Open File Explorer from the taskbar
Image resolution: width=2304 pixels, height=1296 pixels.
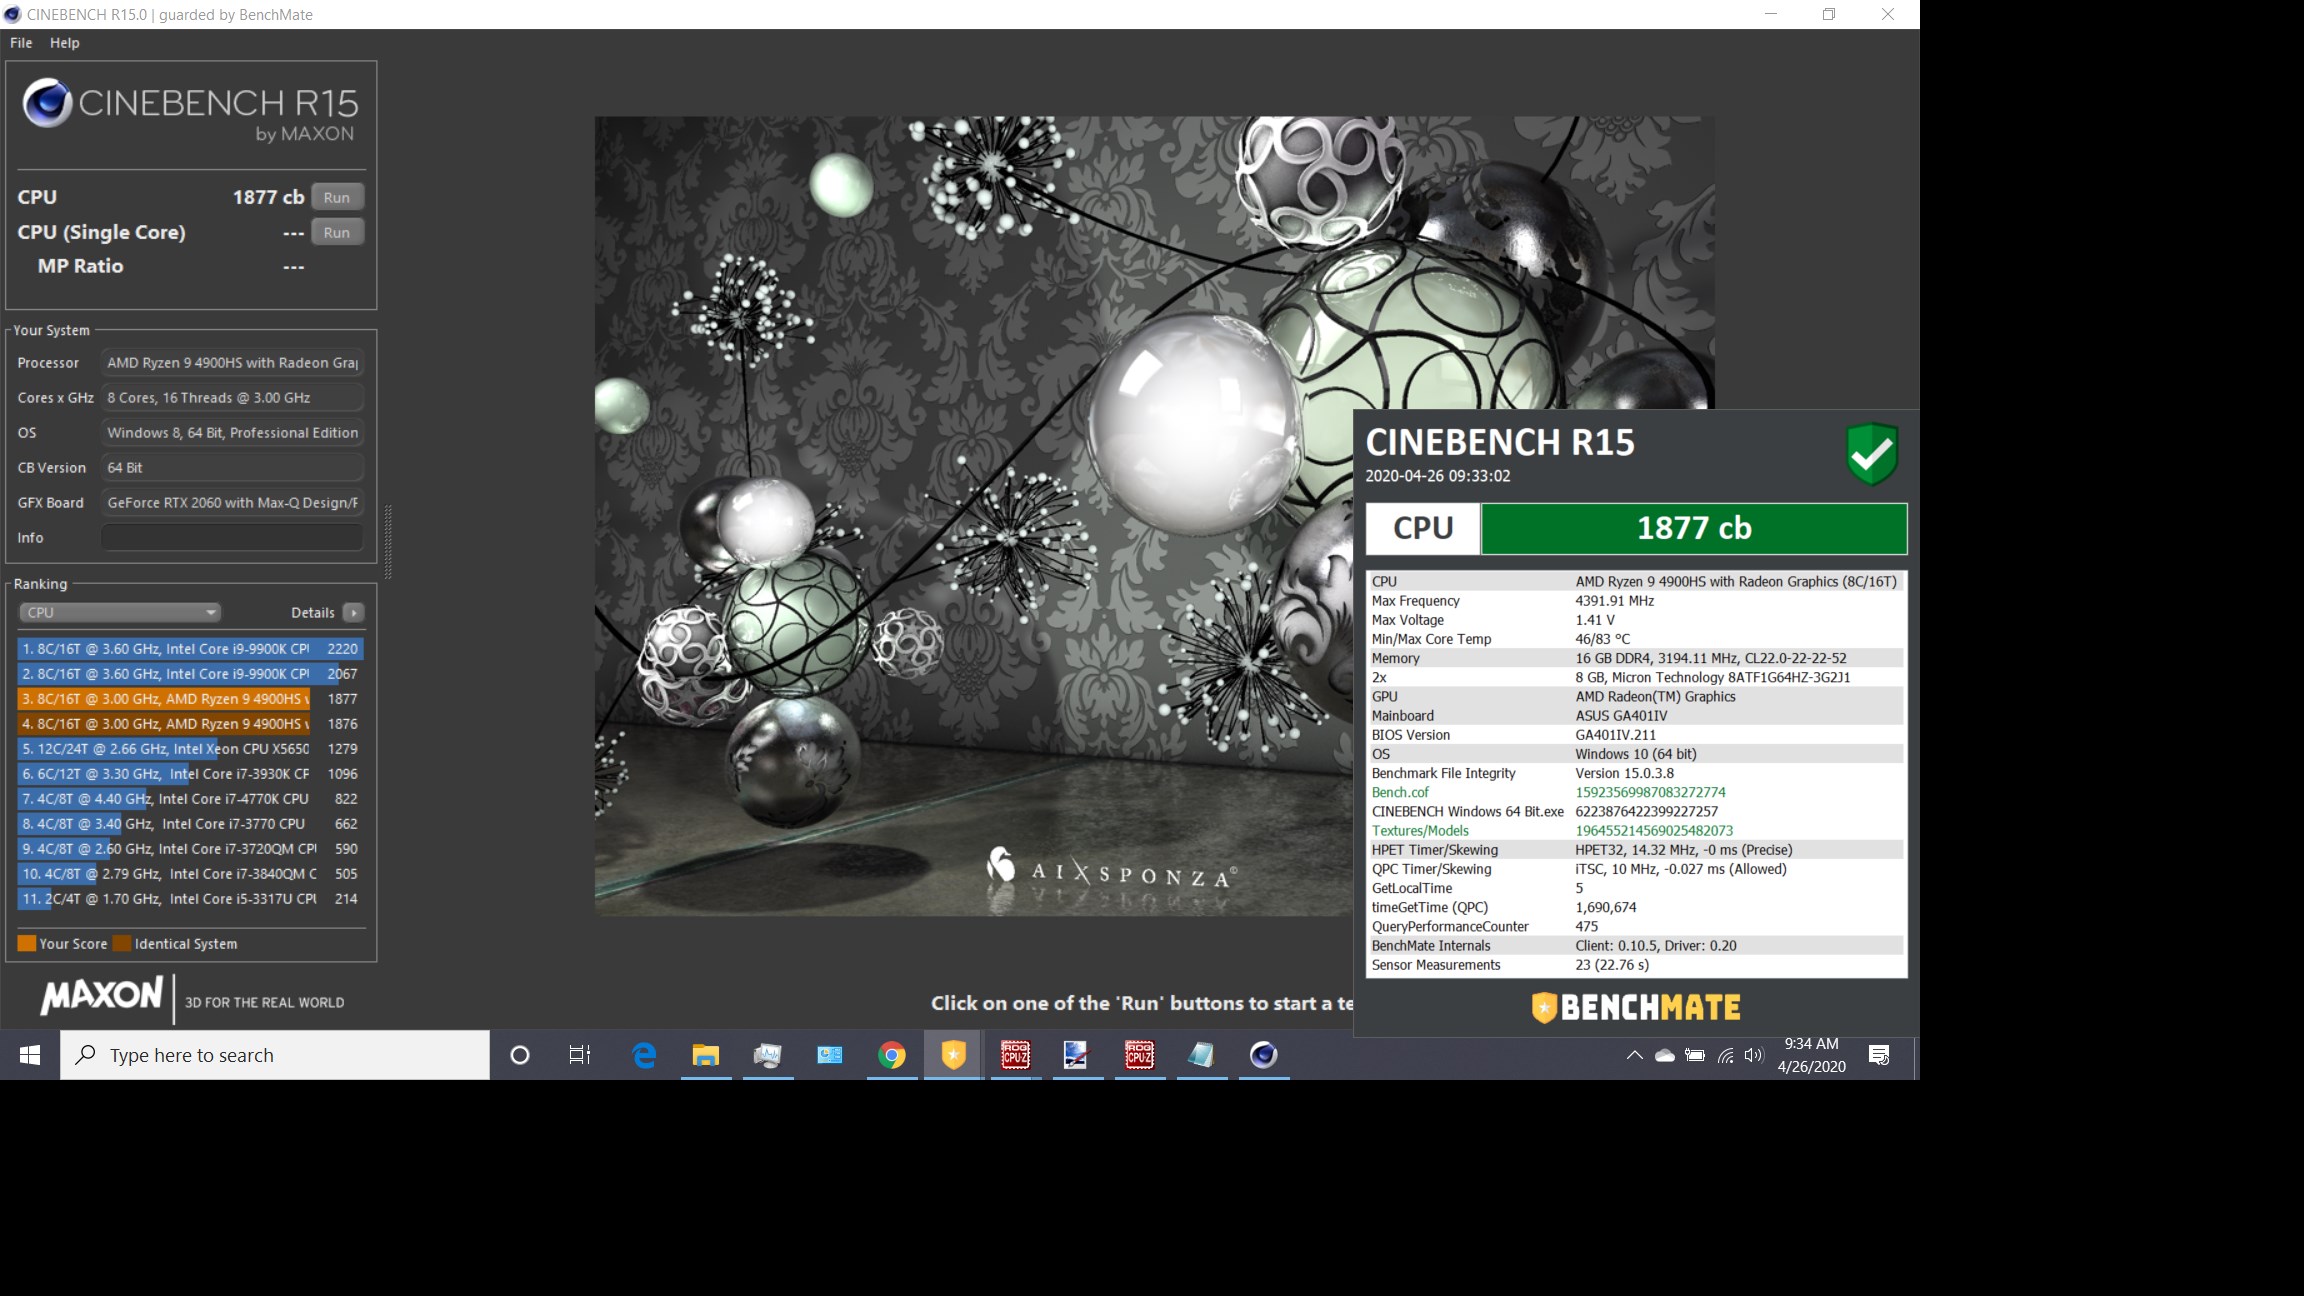tap(706, 1055)
